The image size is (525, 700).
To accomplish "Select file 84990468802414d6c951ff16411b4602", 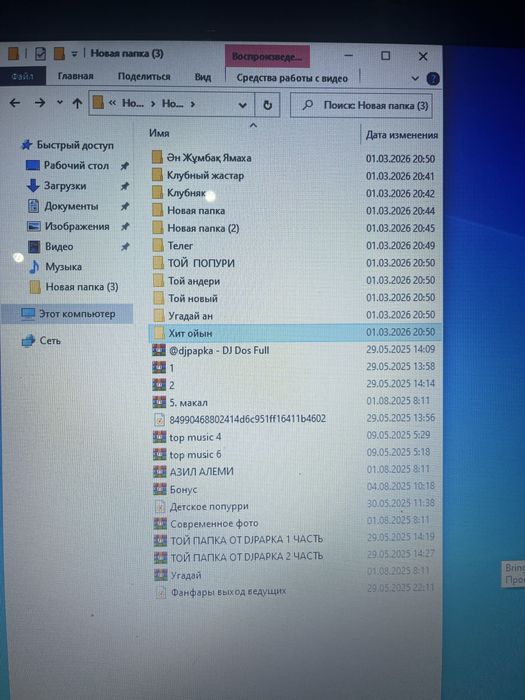I will point(247,419).
